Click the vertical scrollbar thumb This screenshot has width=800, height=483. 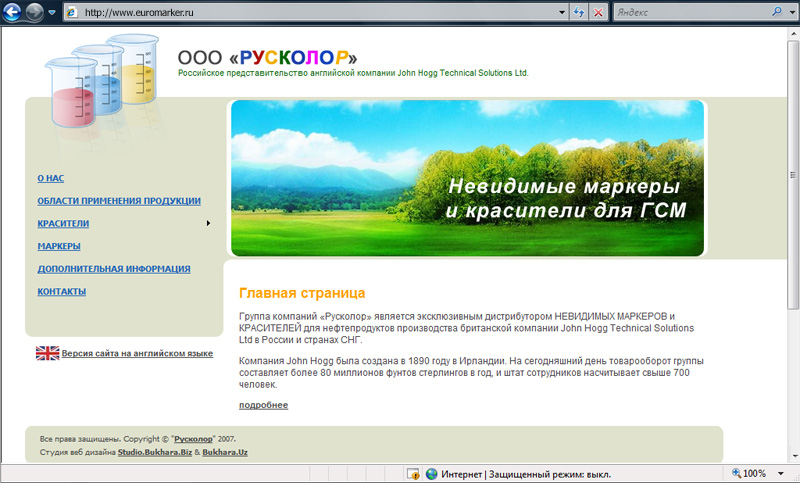coord(793,175)
